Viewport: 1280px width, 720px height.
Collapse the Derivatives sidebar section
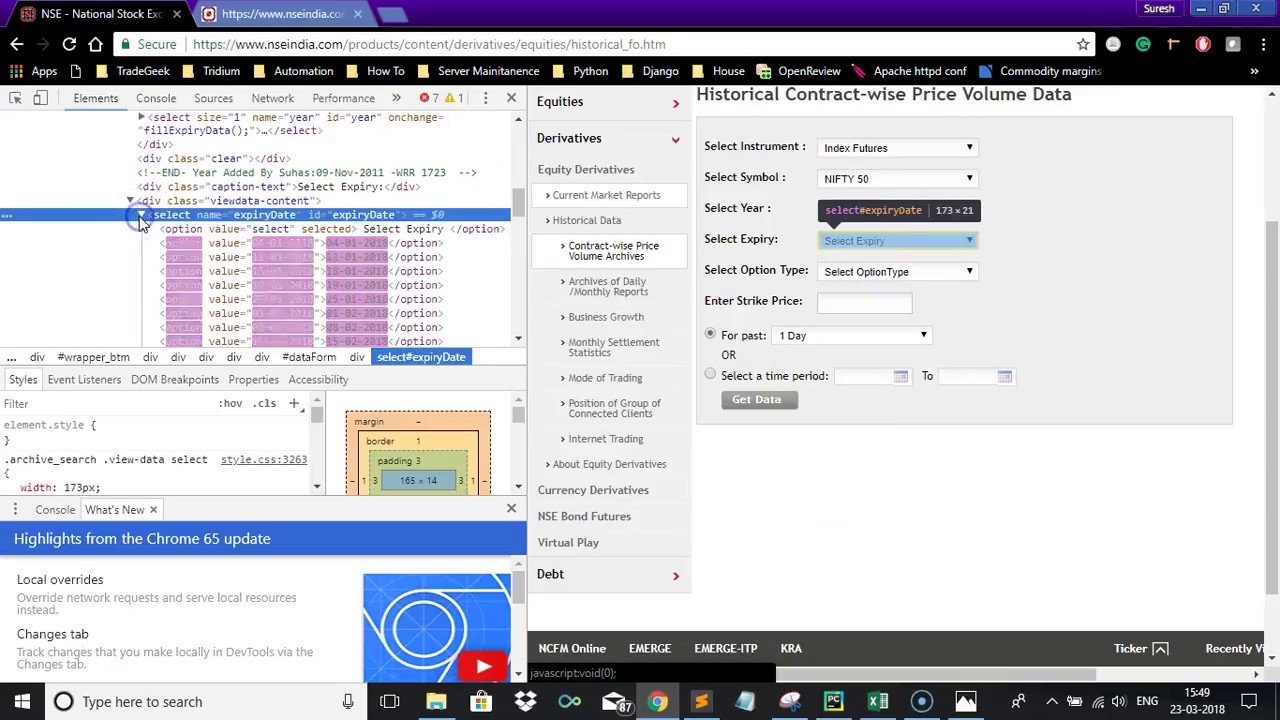[x=675, y=140]
